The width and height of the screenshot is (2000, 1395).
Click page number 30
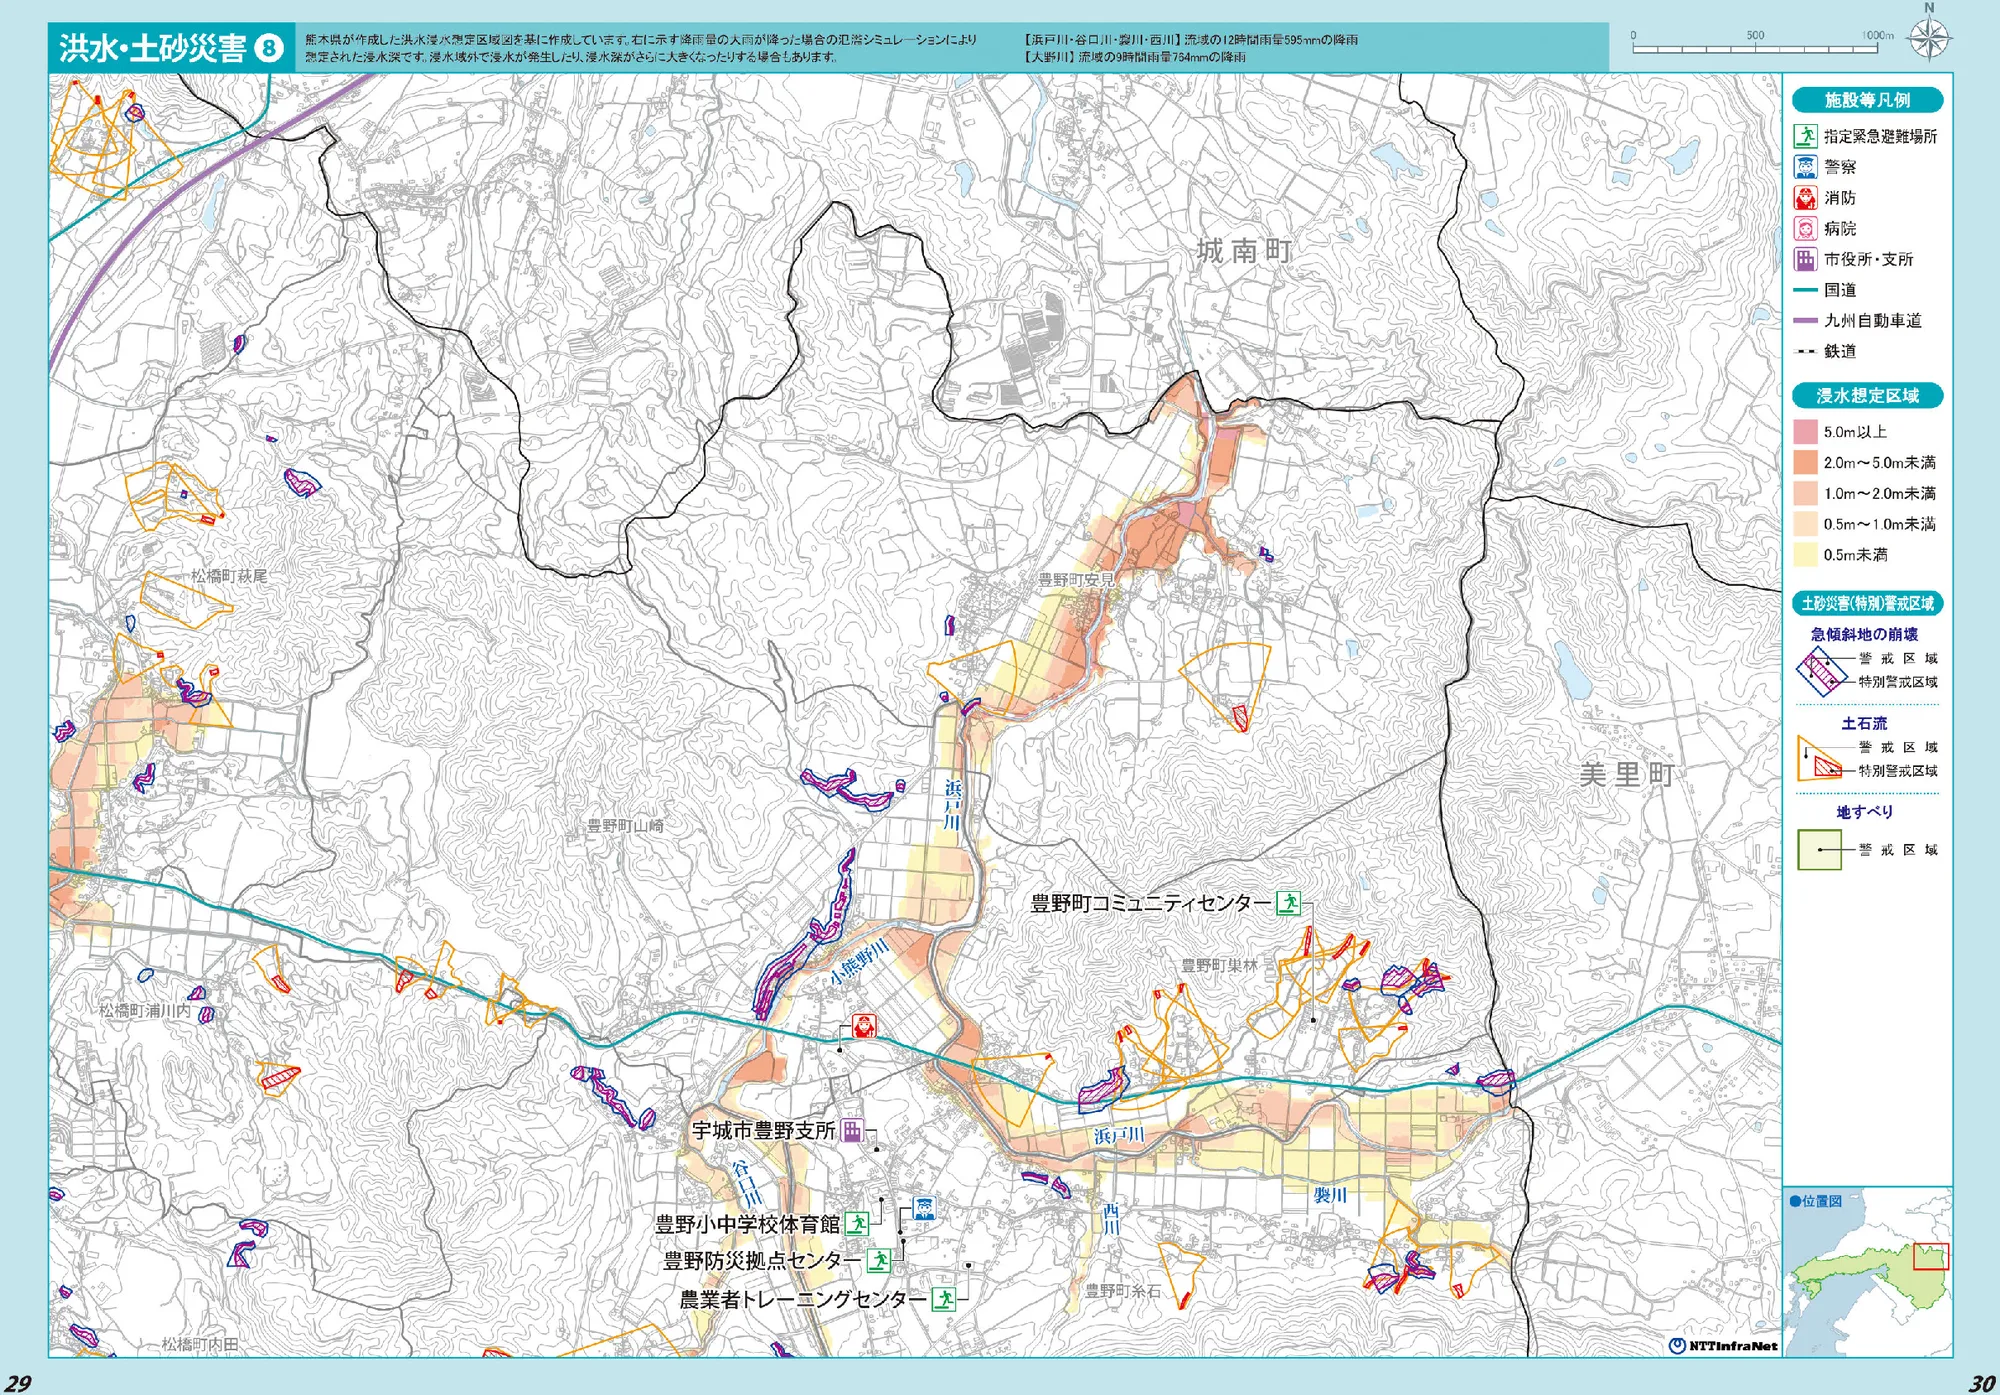click(x=1981, y=1383)
